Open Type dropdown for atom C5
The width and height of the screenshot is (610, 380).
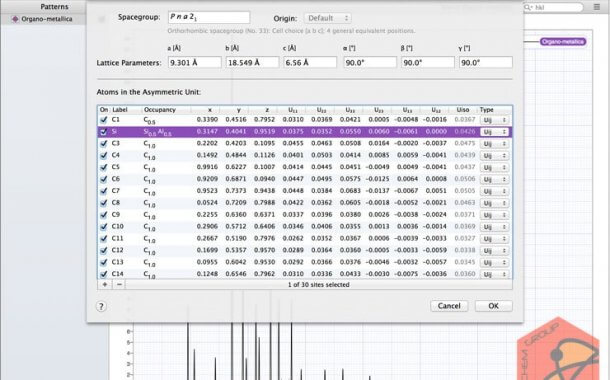(x=494, y=168)
